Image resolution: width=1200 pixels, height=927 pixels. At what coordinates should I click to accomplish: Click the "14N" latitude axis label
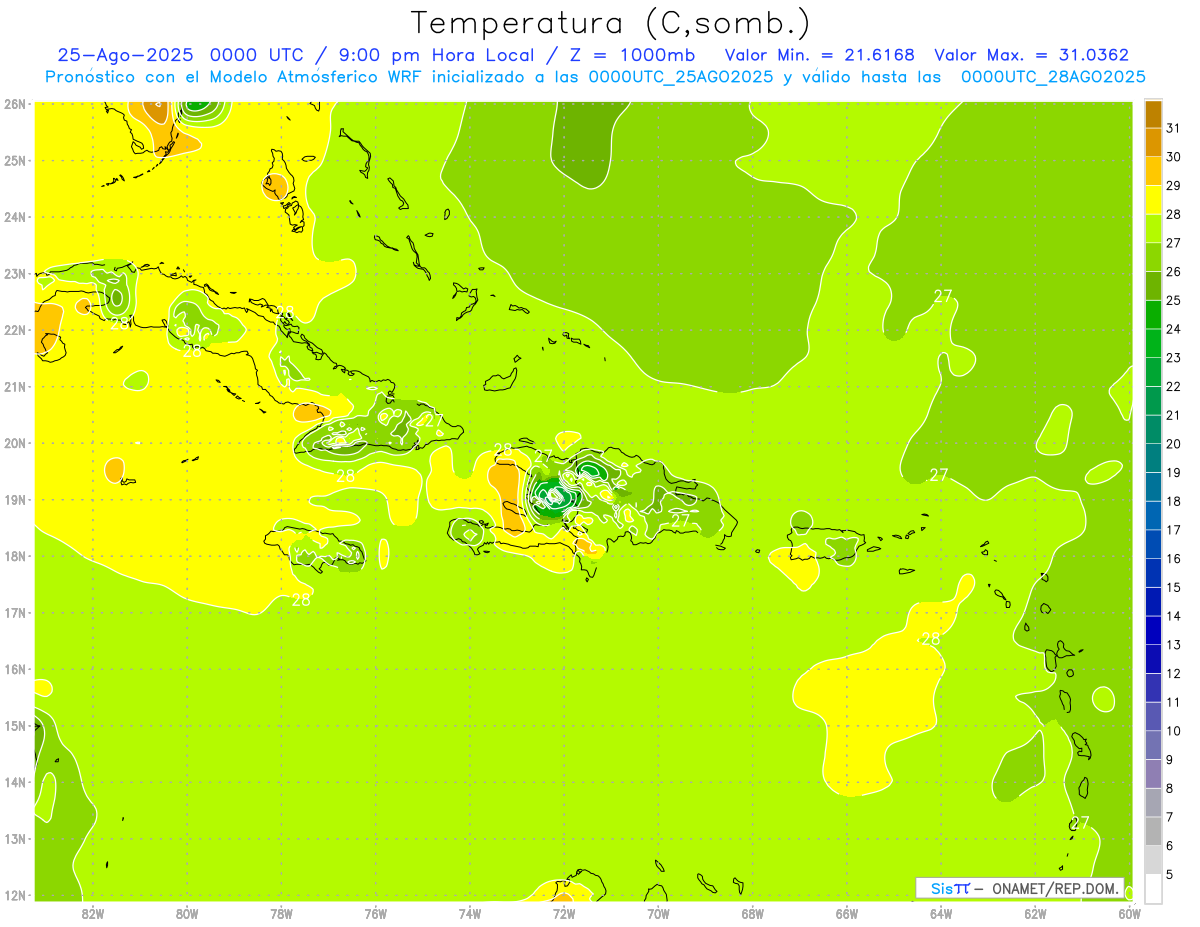[x=15, y=782]
